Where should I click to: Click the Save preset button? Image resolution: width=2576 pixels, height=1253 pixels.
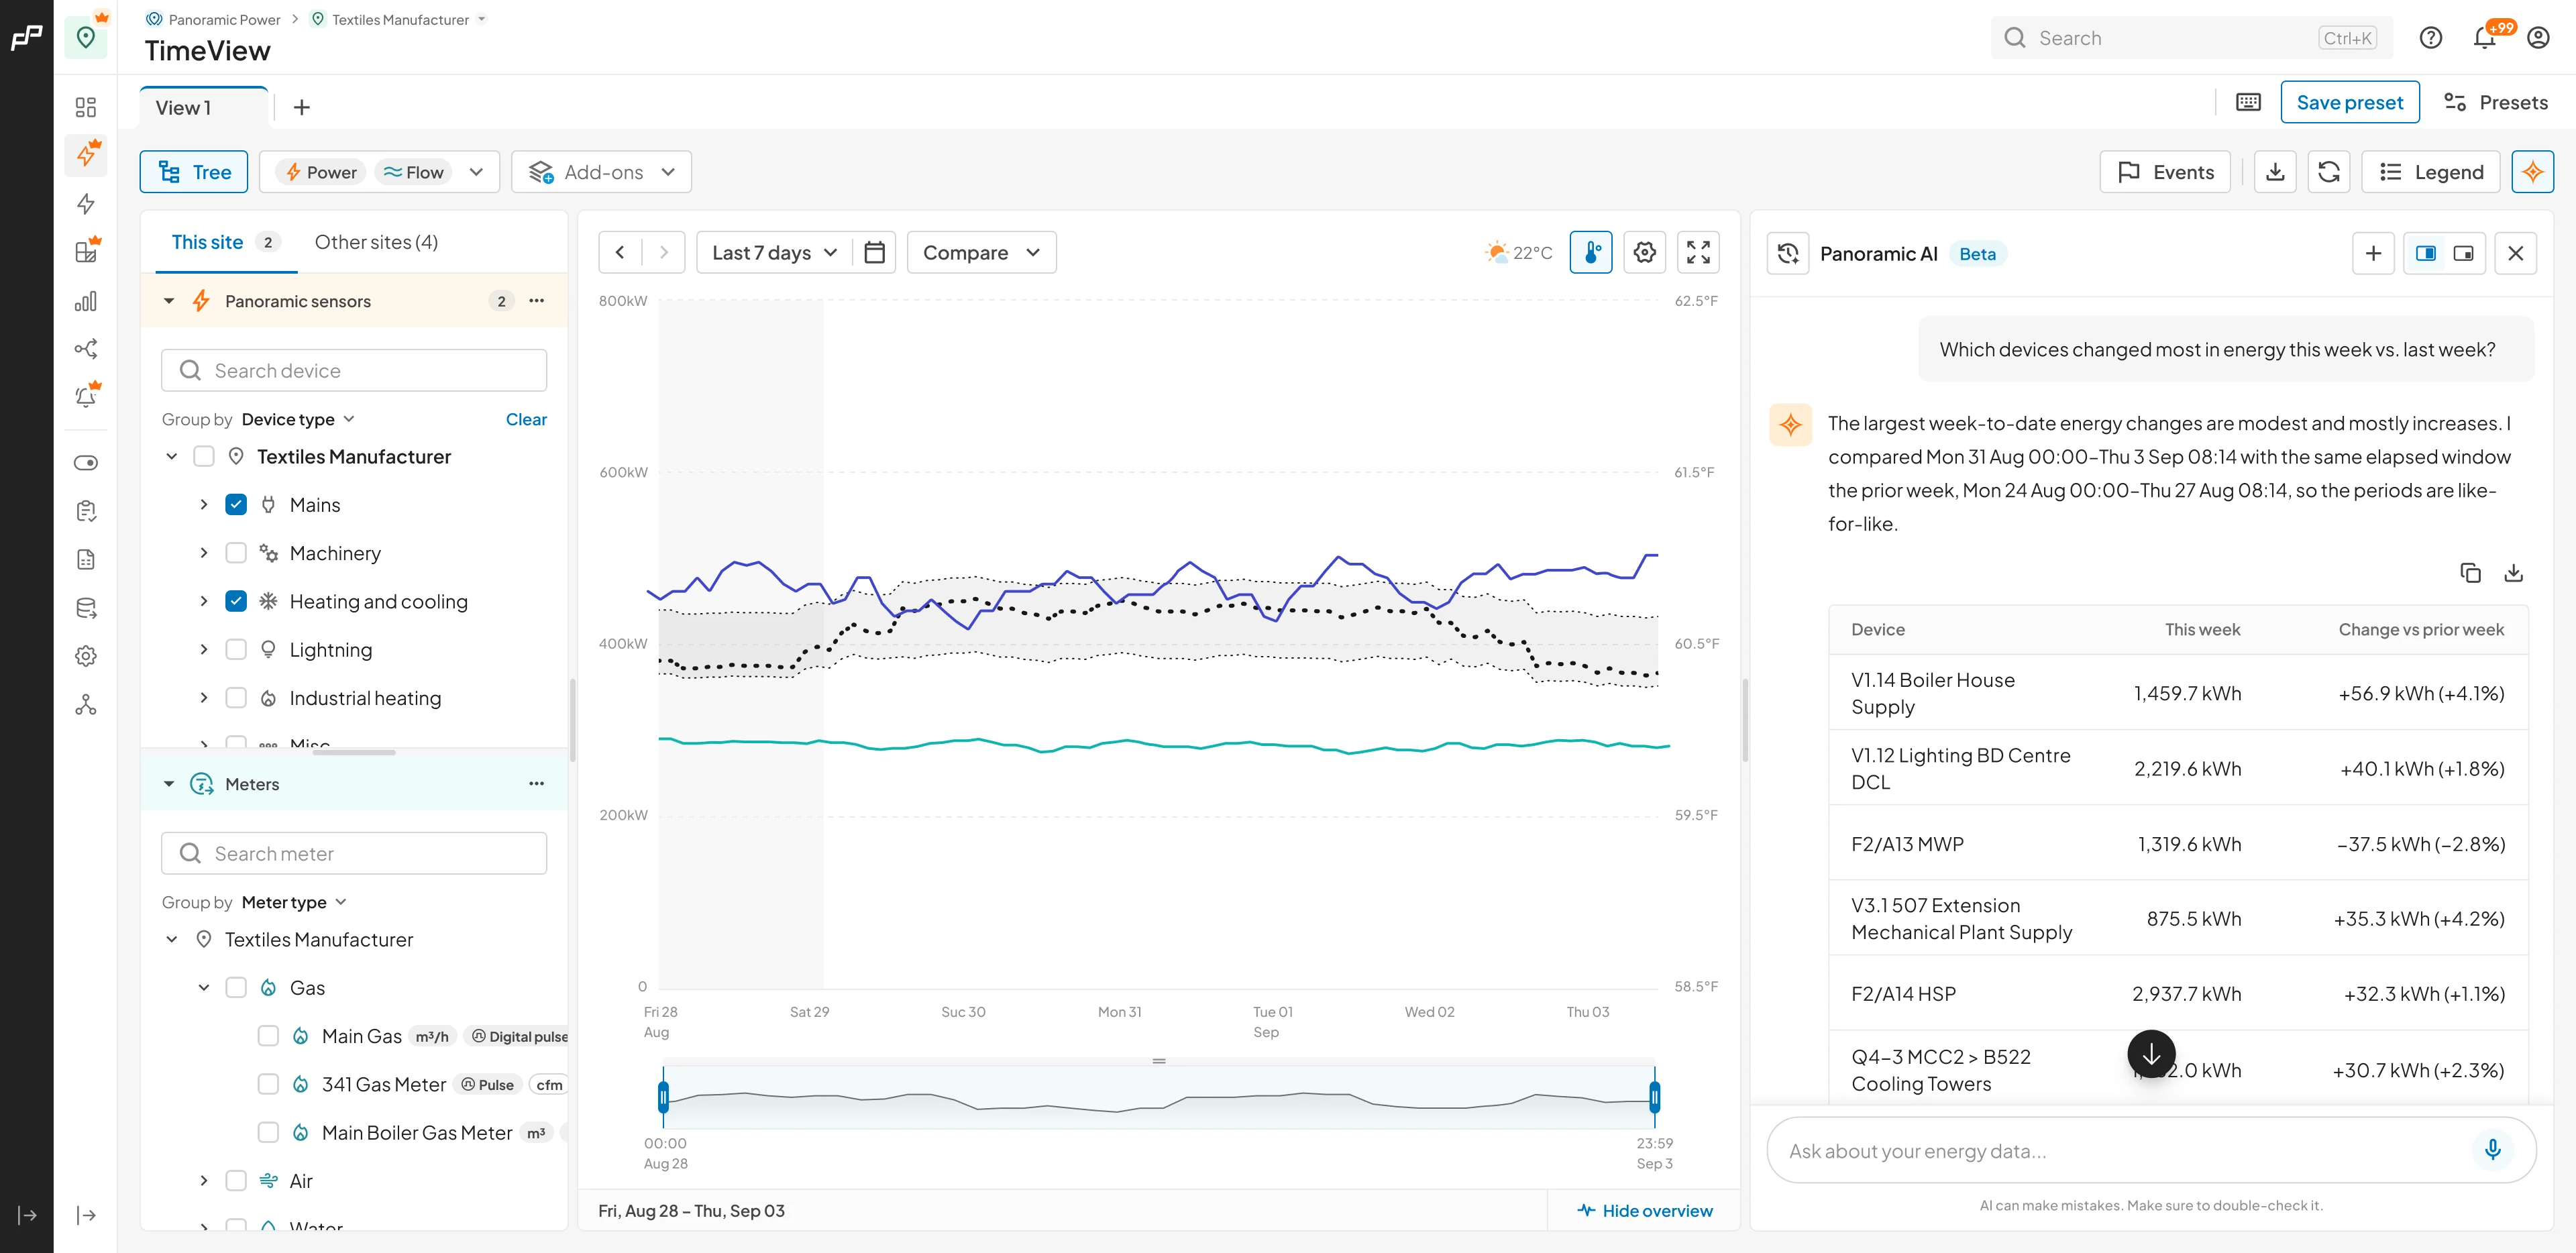tap(2350, 102)
